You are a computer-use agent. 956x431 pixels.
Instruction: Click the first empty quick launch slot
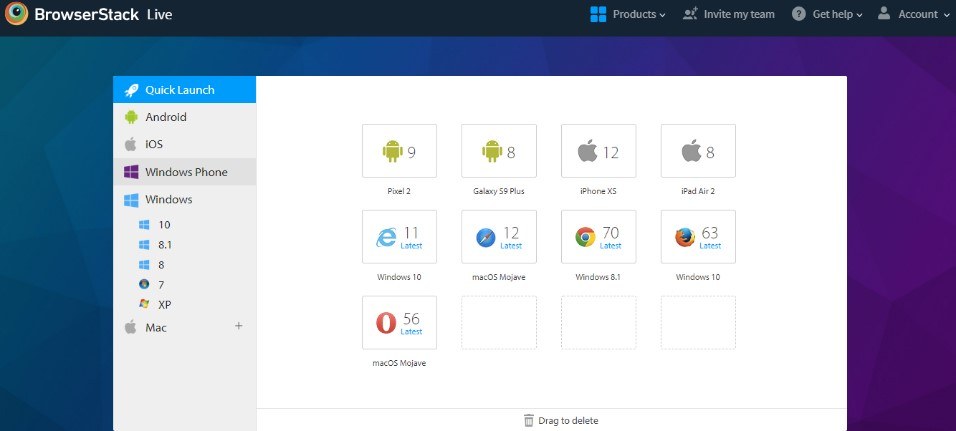[x=499, y=322]
